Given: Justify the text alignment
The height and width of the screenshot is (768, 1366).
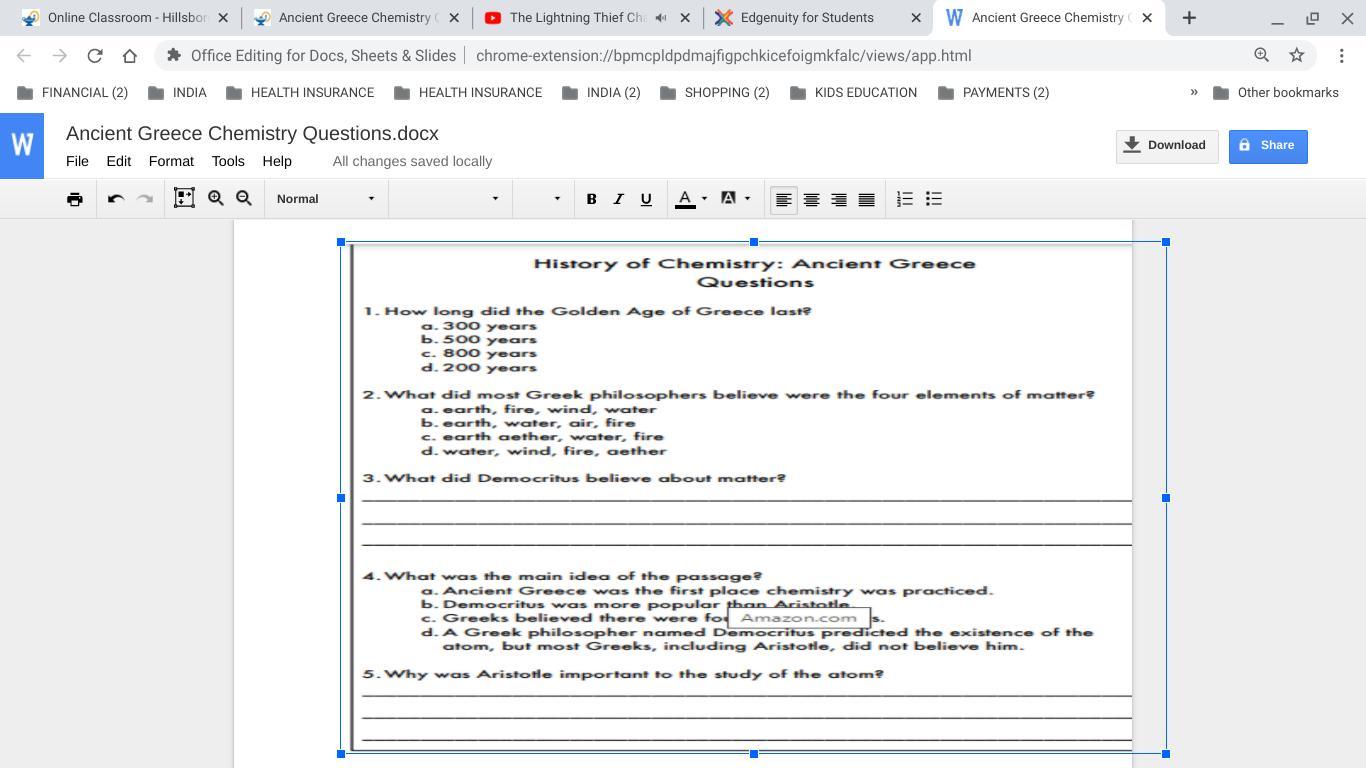Looking at the screenshot, I should coord(867,199).
